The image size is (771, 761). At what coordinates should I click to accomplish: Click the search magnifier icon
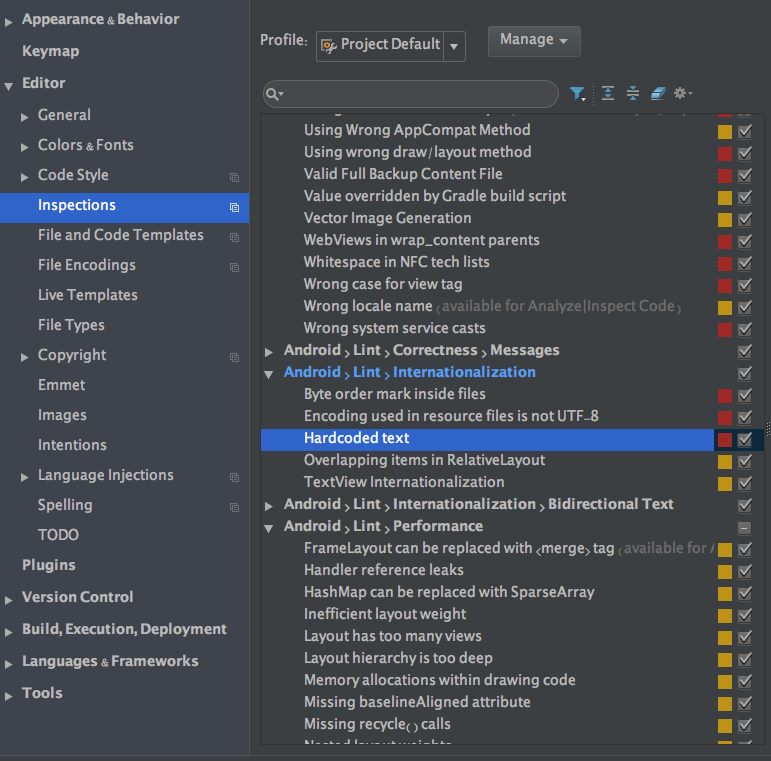(273, 94)
